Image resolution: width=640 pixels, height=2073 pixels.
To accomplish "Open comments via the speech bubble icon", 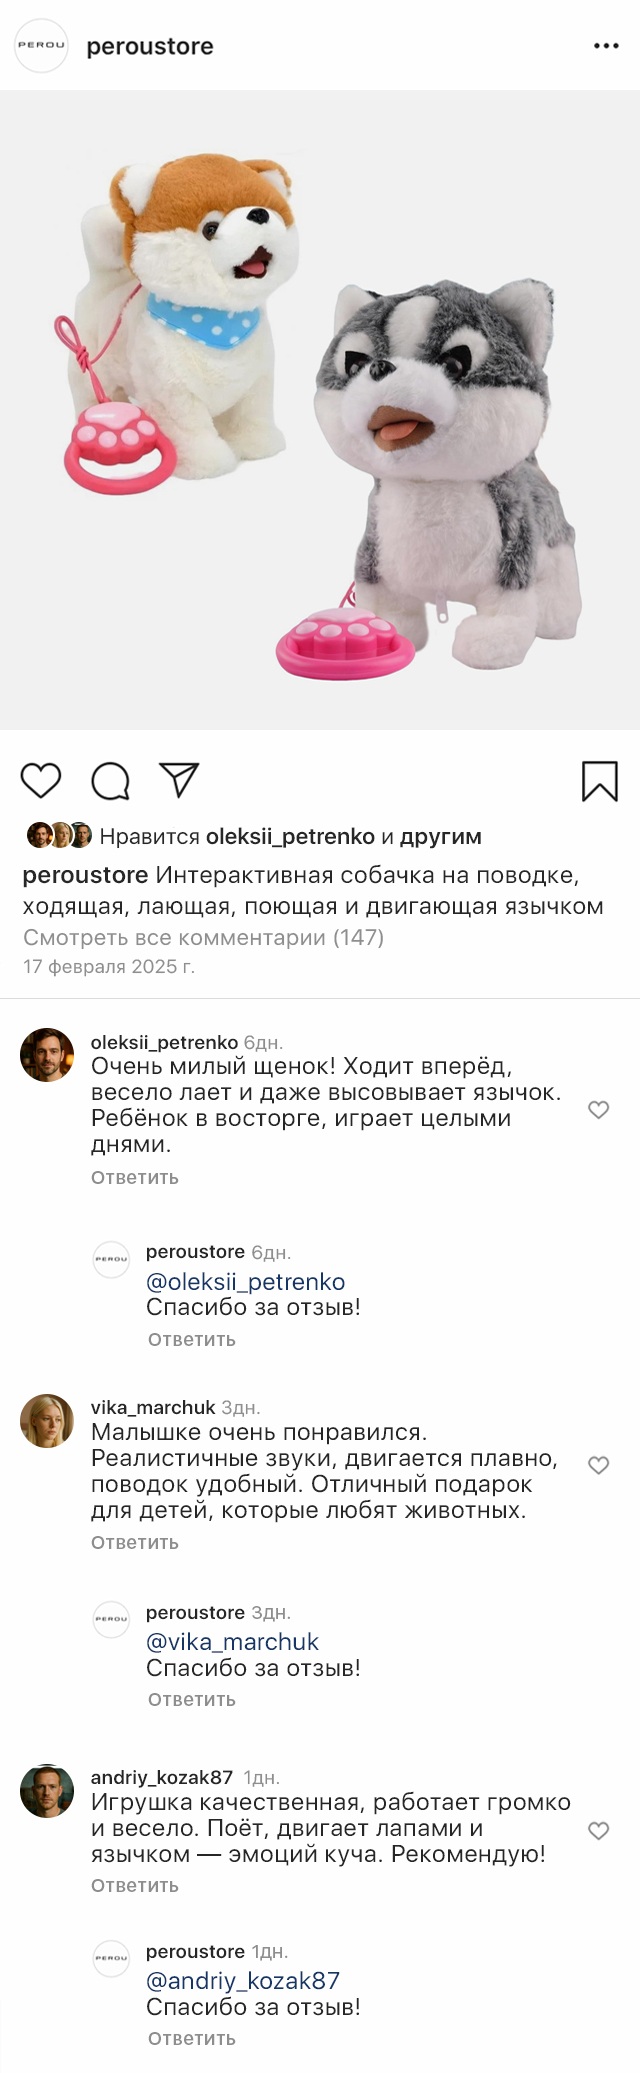I will 110,781.
